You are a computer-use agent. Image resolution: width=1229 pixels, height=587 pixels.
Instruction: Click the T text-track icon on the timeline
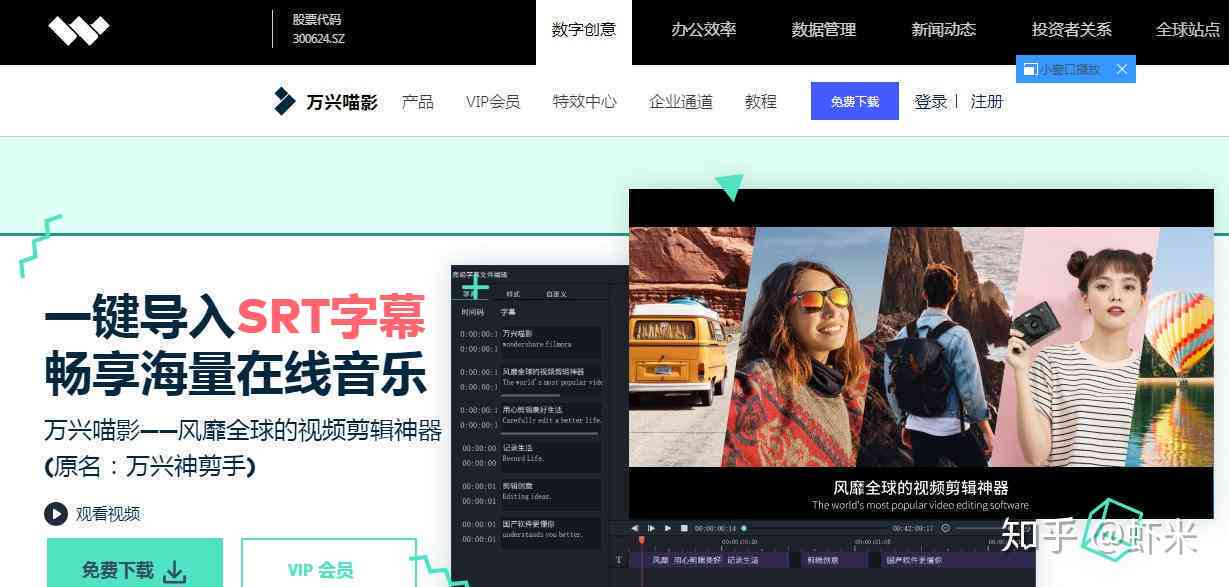pyautogui.click(x=619, y=560)
